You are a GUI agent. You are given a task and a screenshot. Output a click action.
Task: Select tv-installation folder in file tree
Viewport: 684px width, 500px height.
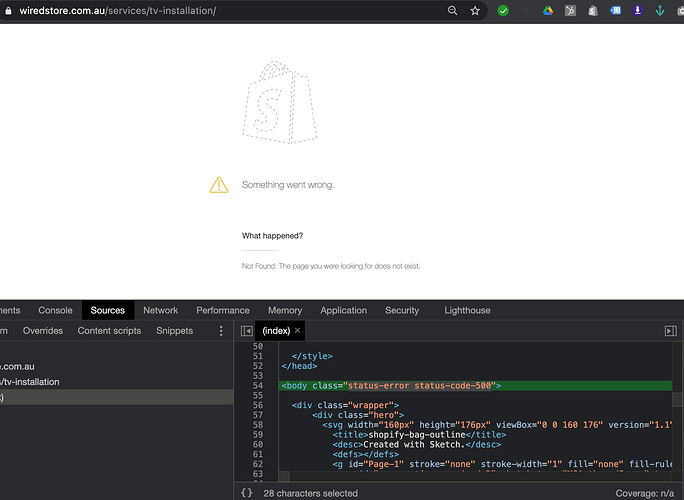pos(30,382)
